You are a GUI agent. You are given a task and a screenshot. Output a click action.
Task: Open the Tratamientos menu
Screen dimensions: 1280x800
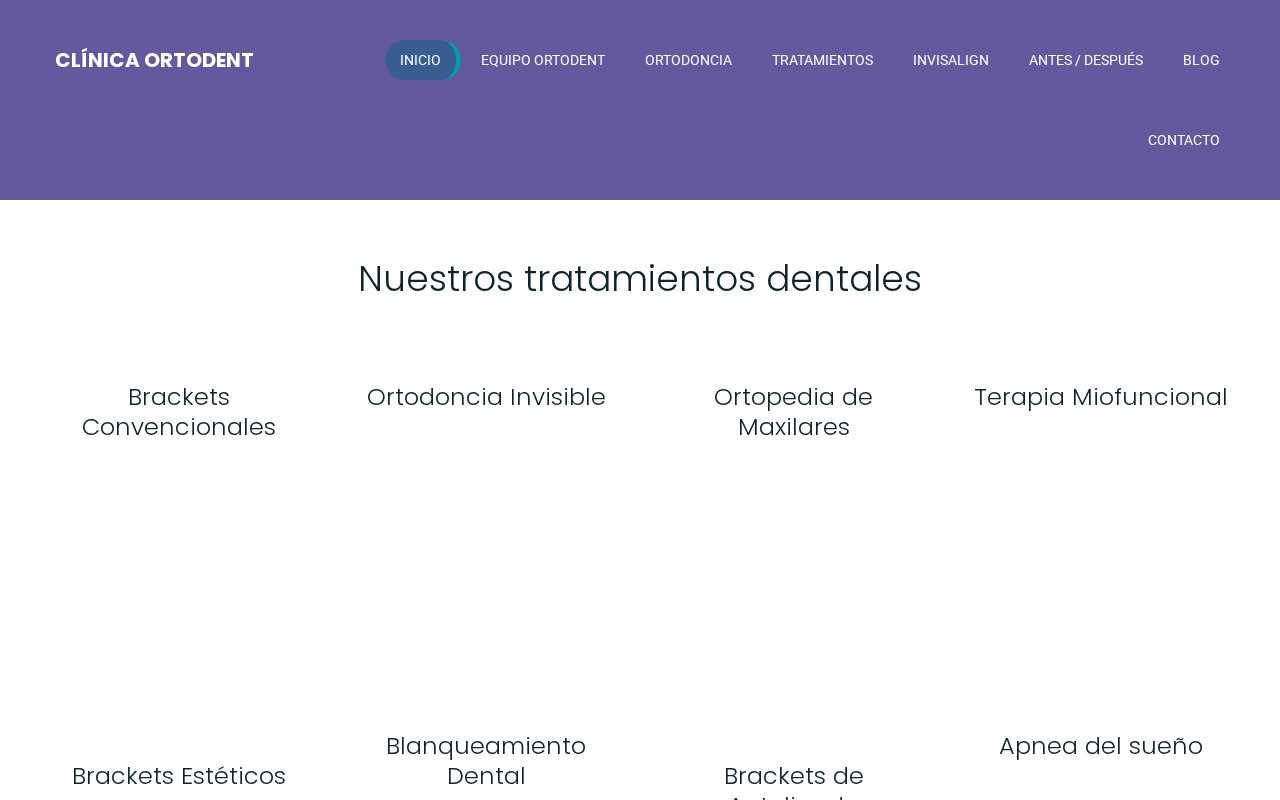(x=822, y=60)
